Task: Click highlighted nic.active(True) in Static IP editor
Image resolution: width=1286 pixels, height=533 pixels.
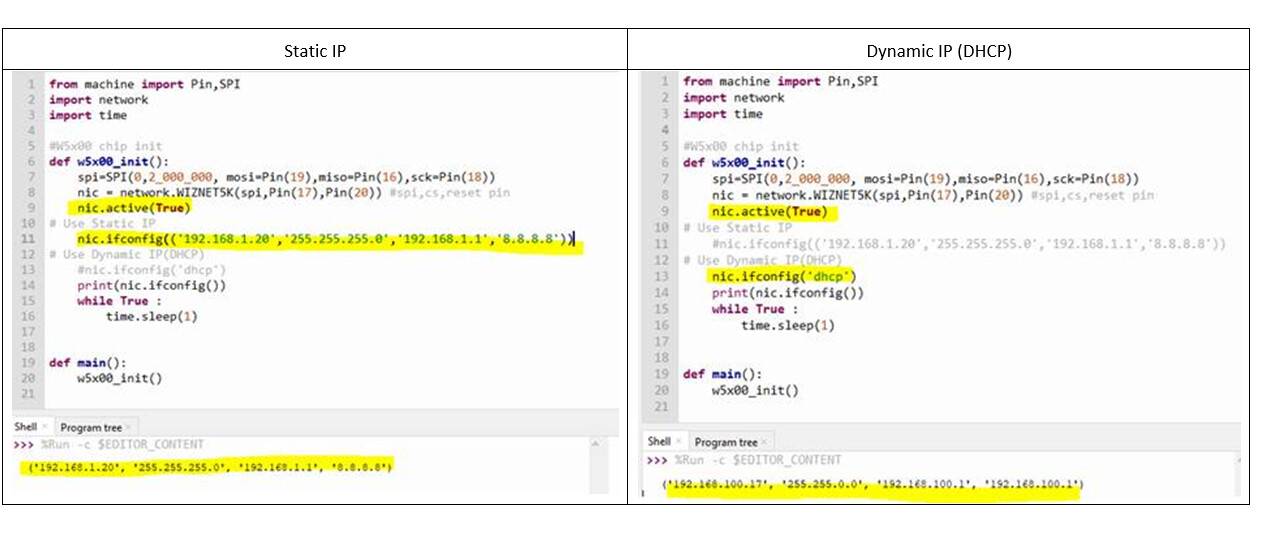Action: pos(133,208)
